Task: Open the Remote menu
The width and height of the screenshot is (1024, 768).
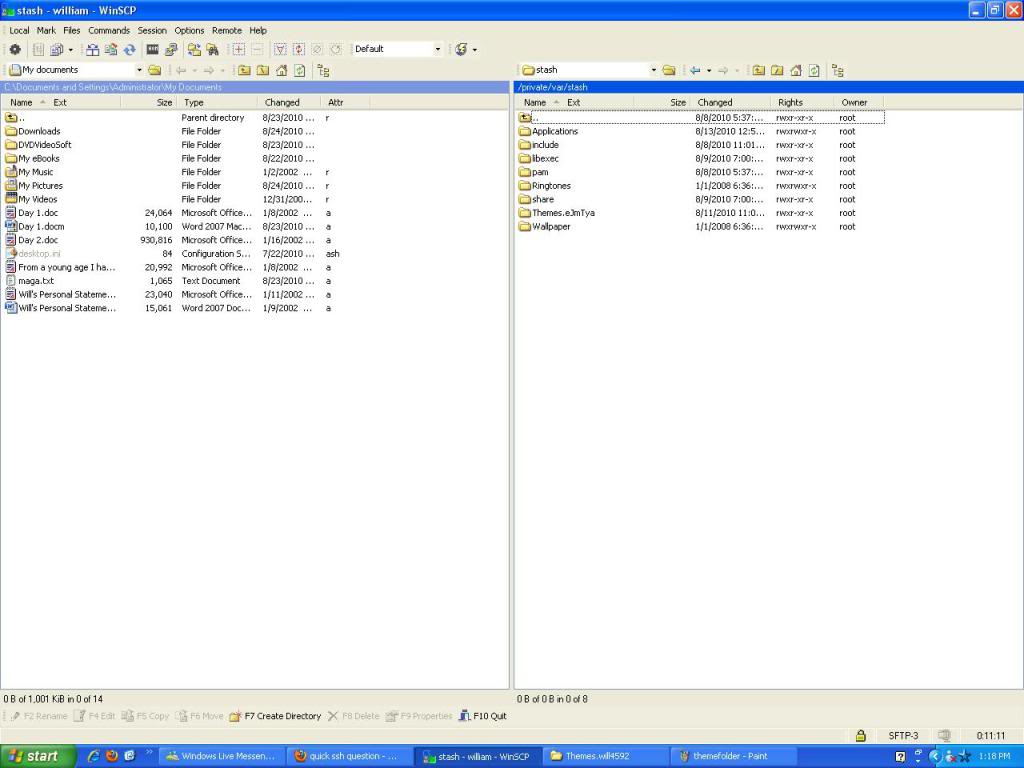Action: tap(227, 30)
